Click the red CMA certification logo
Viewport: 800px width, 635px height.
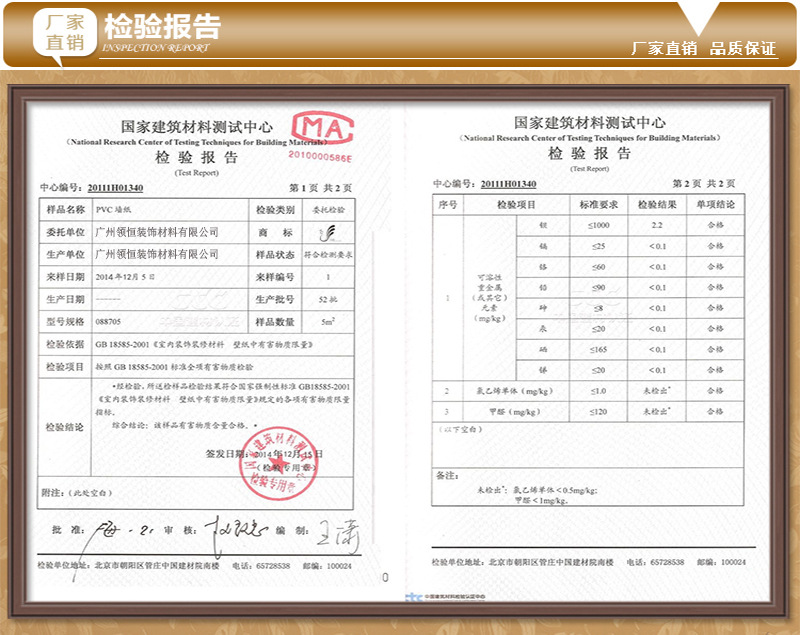pos(322,128)
